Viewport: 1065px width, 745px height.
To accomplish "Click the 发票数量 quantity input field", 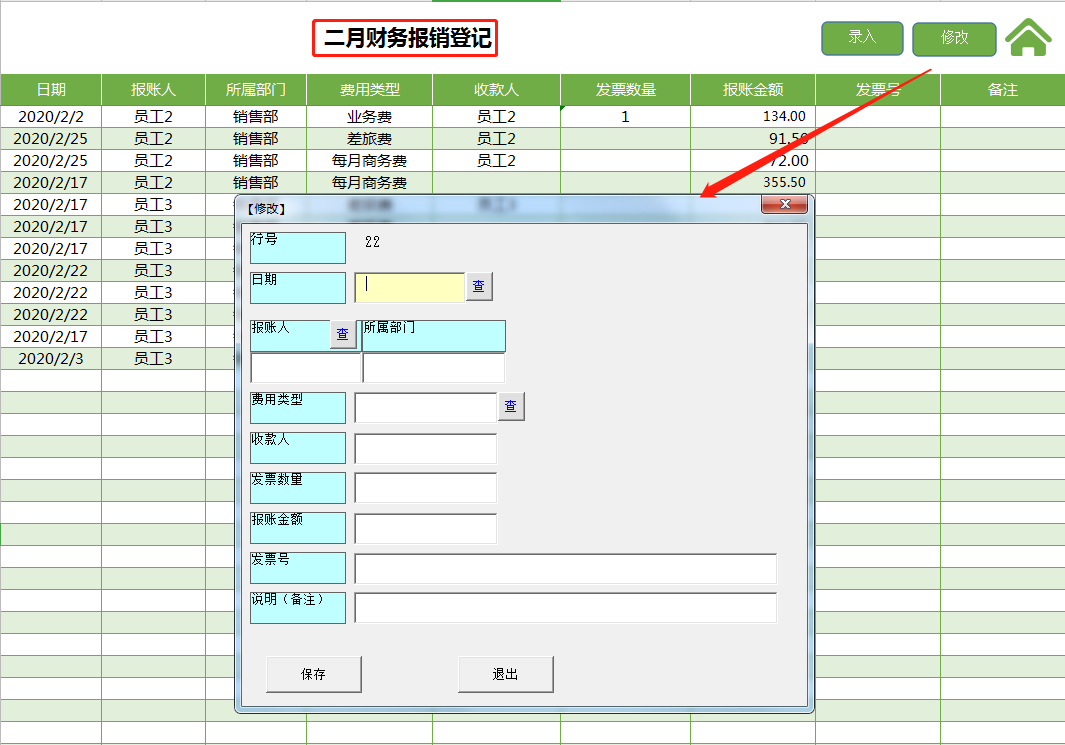I will coord(425,488).
